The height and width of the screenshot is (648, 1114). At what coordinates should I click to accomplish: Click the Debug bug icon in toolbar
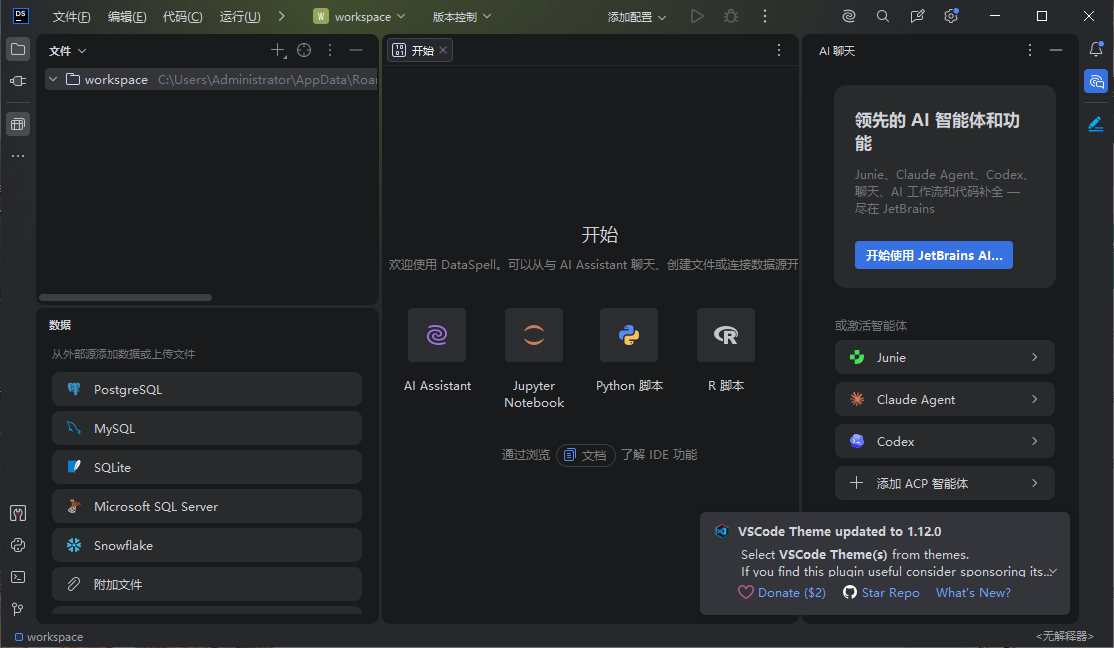pos(731,16)
